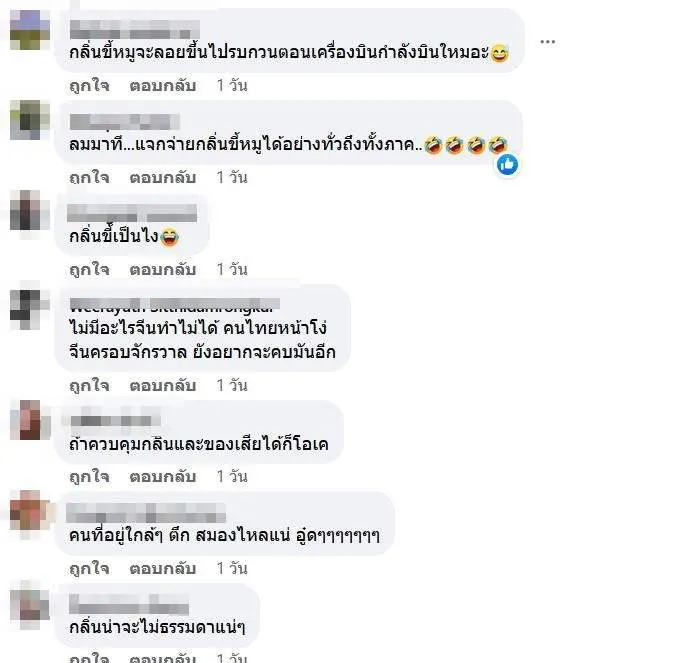This screenshot has width=685, height=663.
Task: Click avatar beside 'ถ้าควบคุมกลิ่น' comment
Action: [x=30, y=420]
